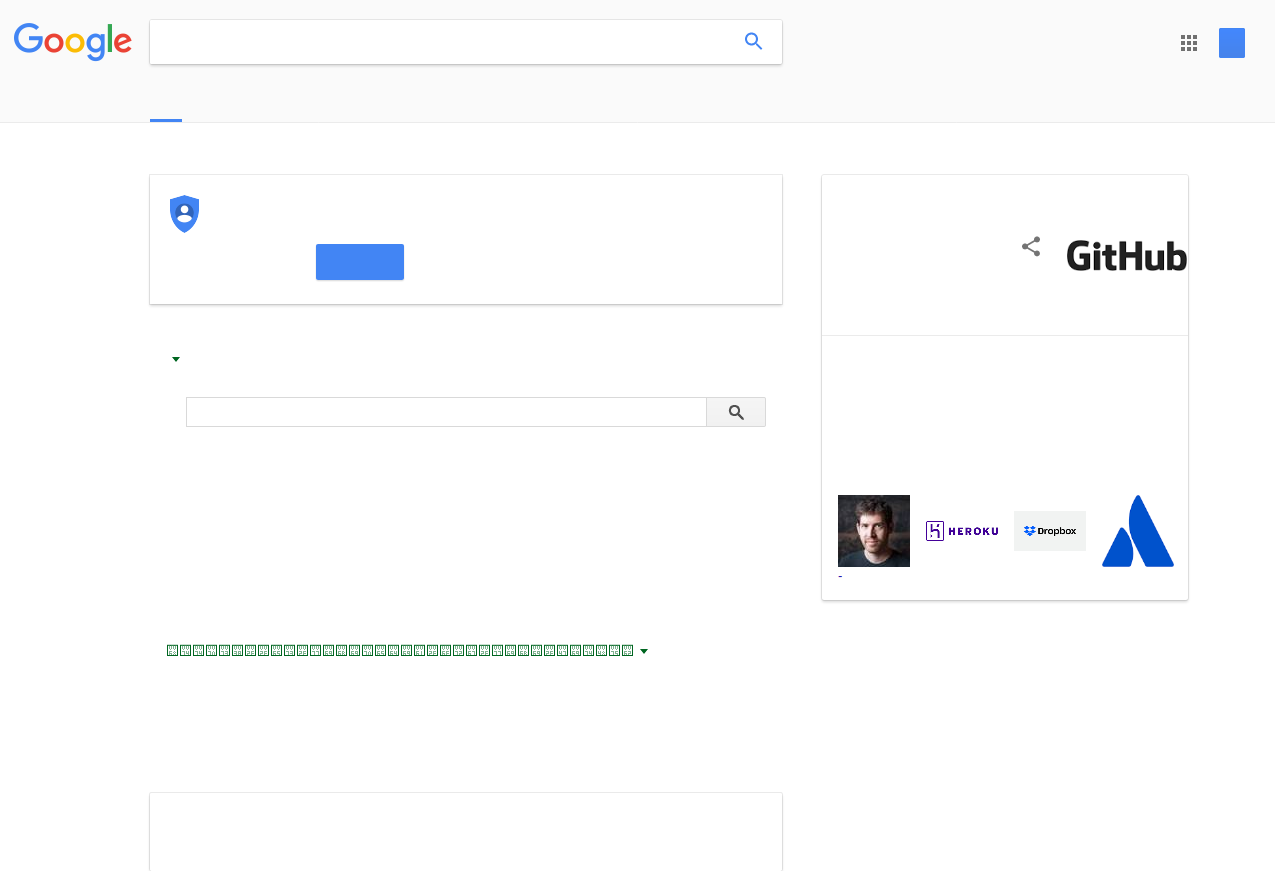1280x871 pixels.
Task: Open the Google apps grid
Action: 1189,43
